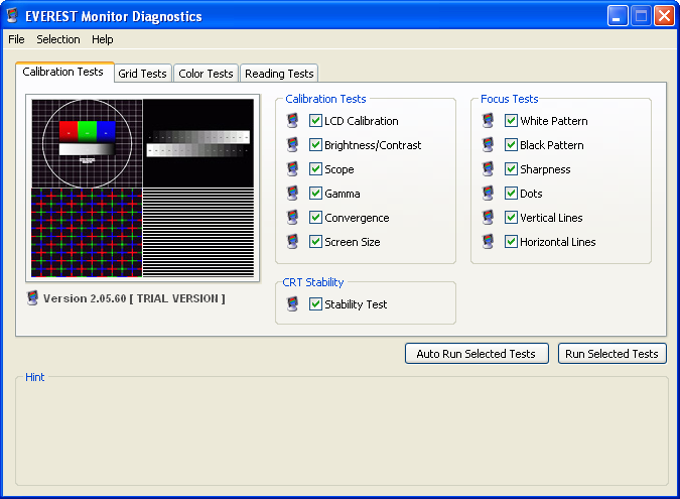
Task: Close the EVEREST Monitor Diagnostics window
Action: click(664, 16)
